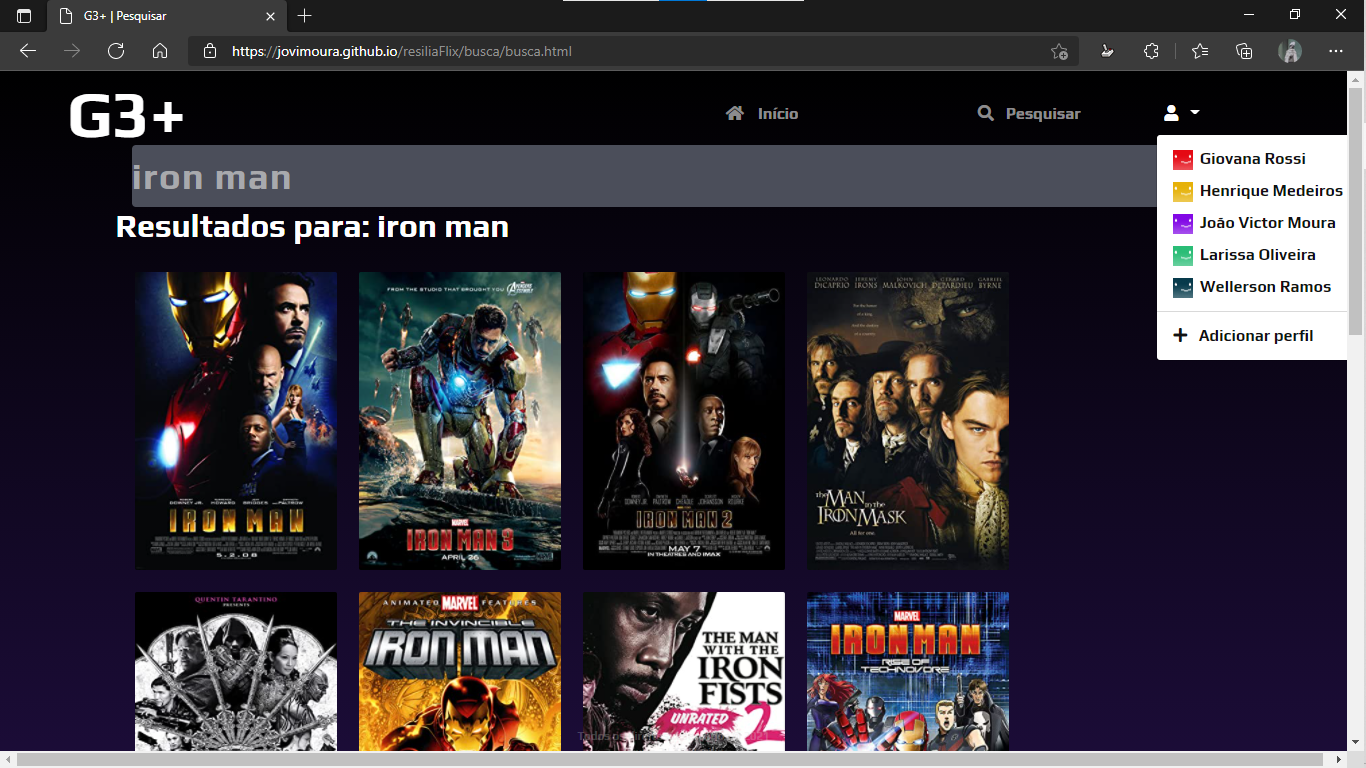Image resolution: width=1366 pixels, height=768 pixels.
Task: Click the green Larissa Oliveira avatar
Action: pos(1183,256)
